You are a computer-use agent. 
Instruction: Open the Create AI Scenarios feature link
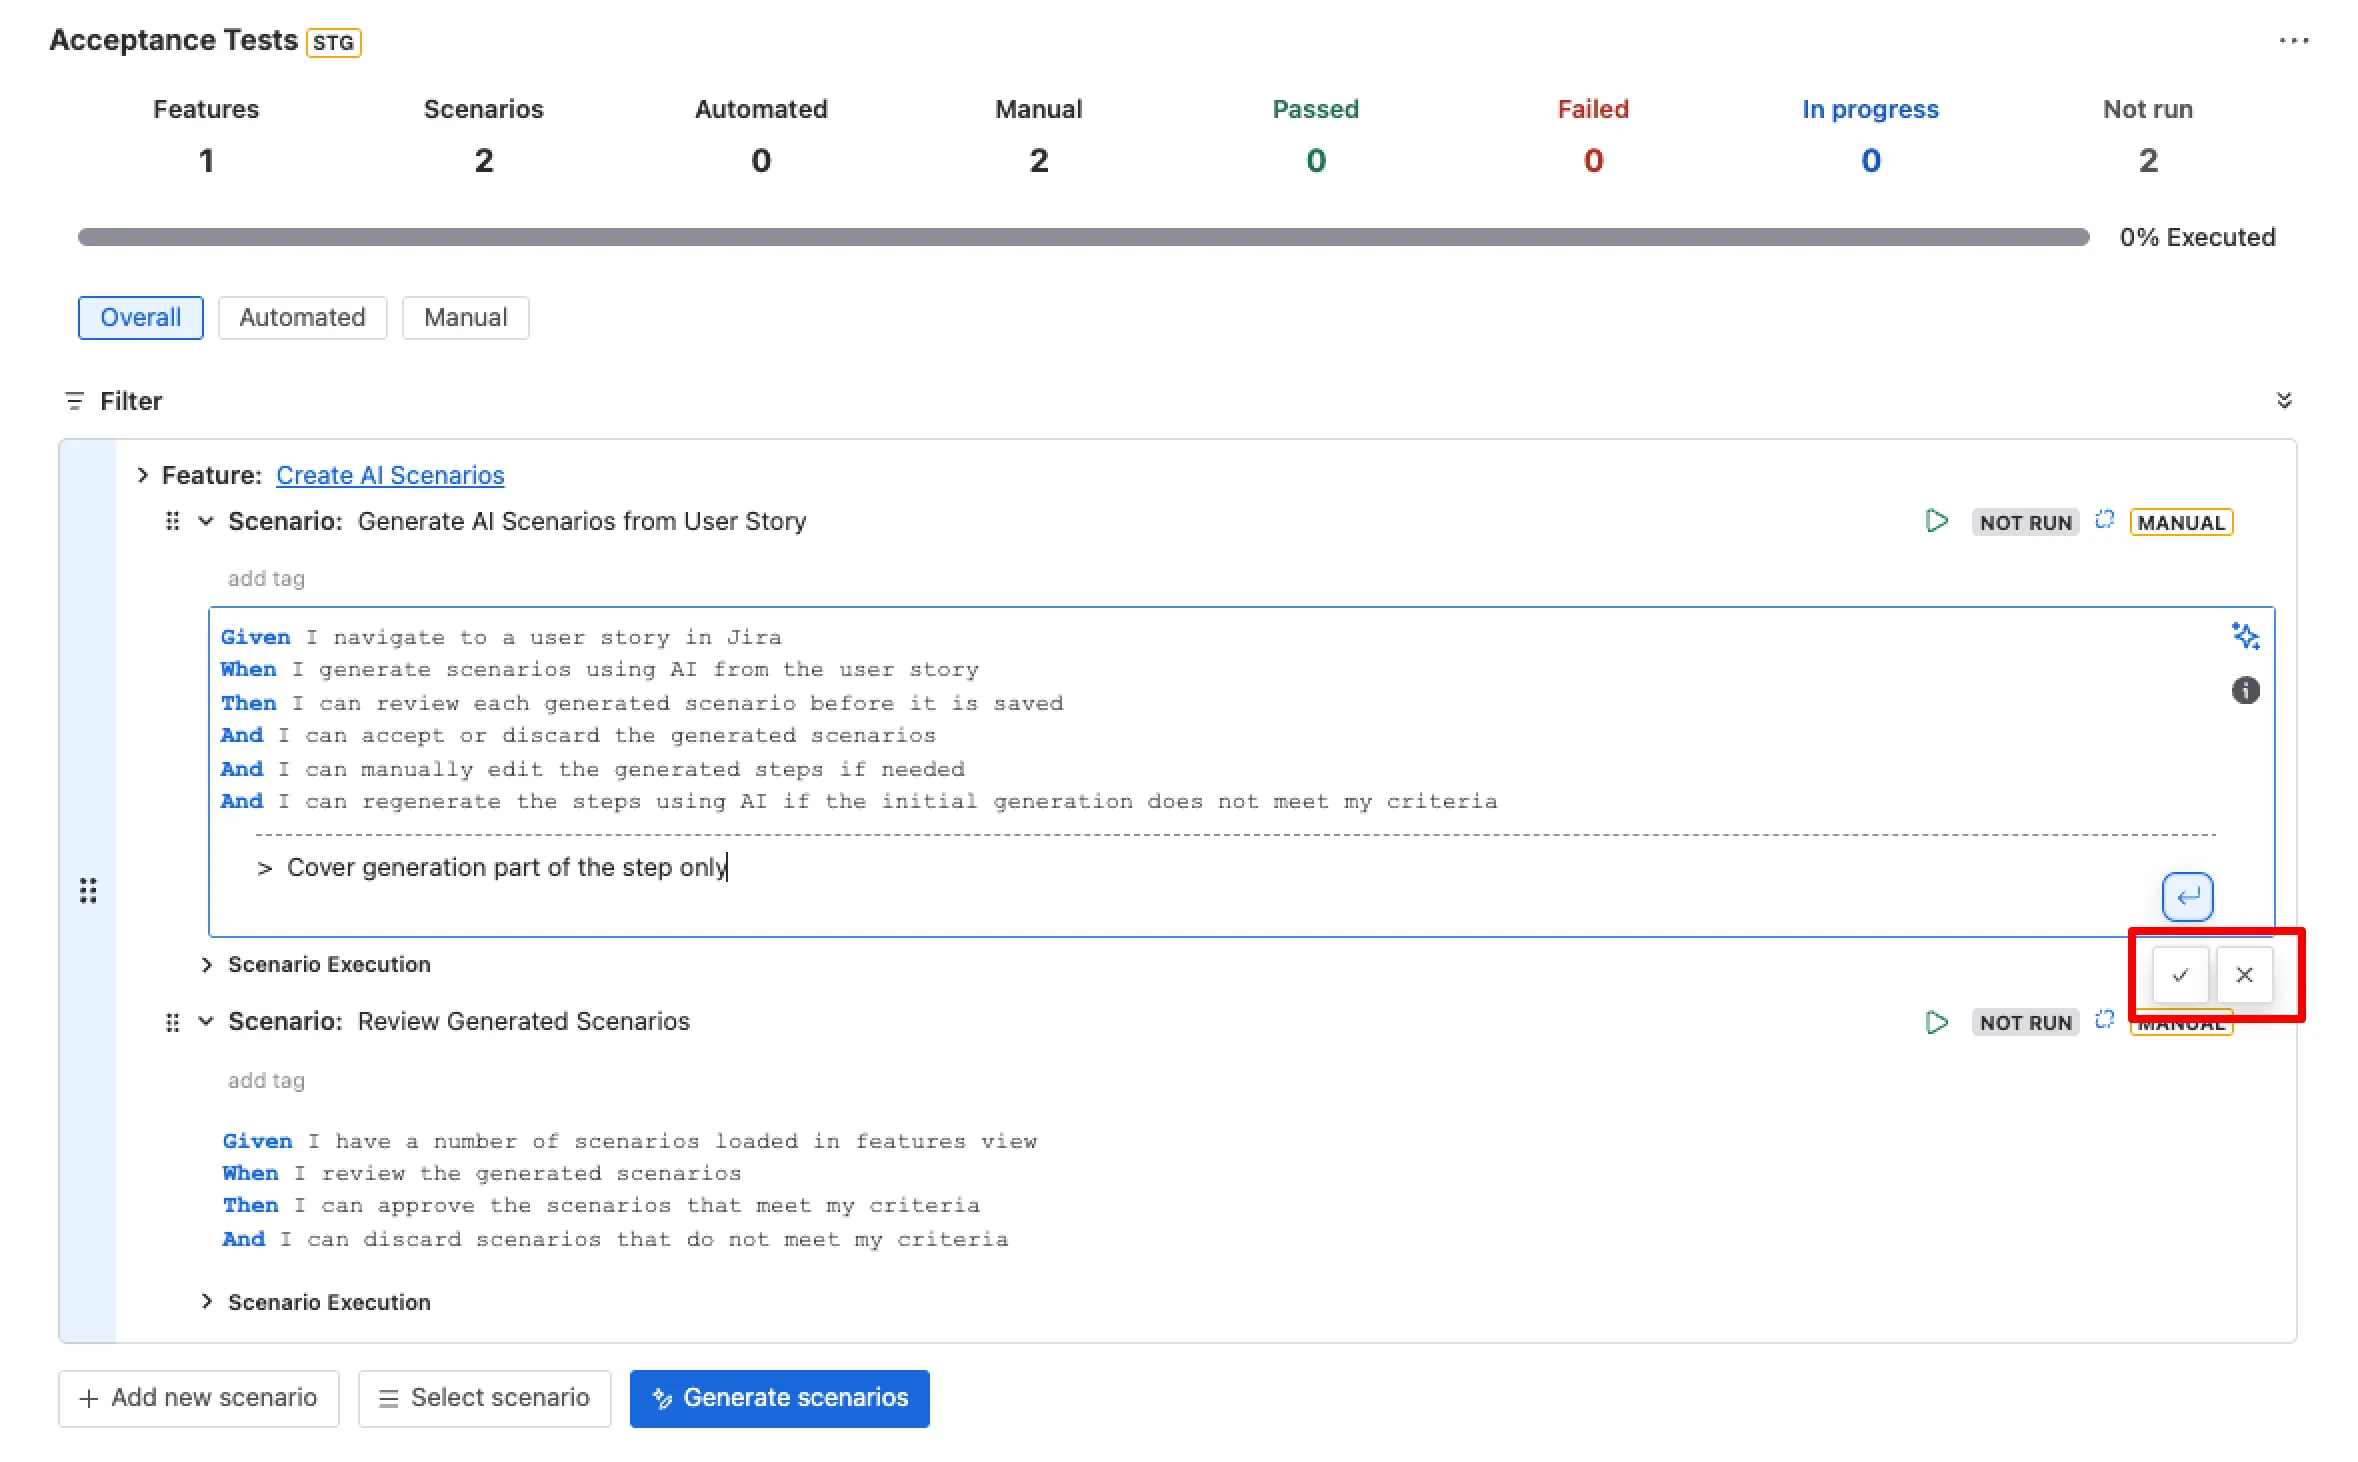[x=390, y=475]
